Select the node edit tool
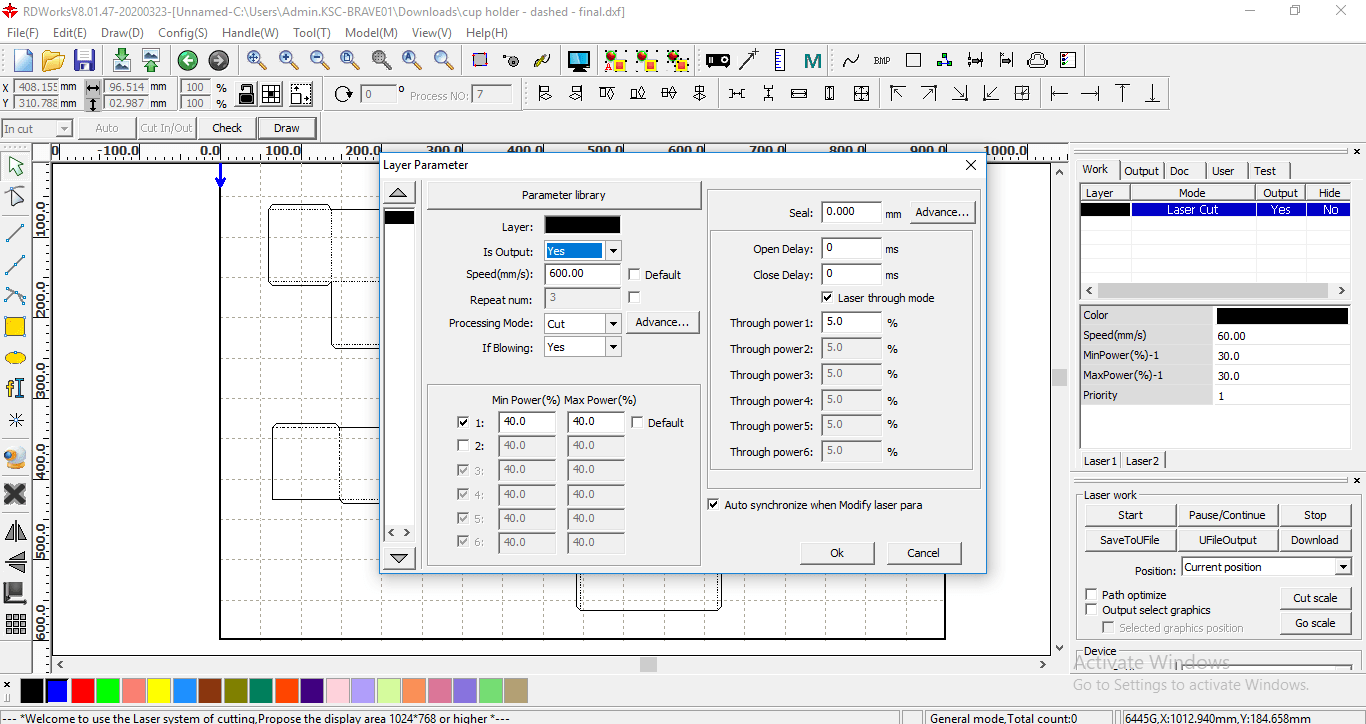 (15, 197)
